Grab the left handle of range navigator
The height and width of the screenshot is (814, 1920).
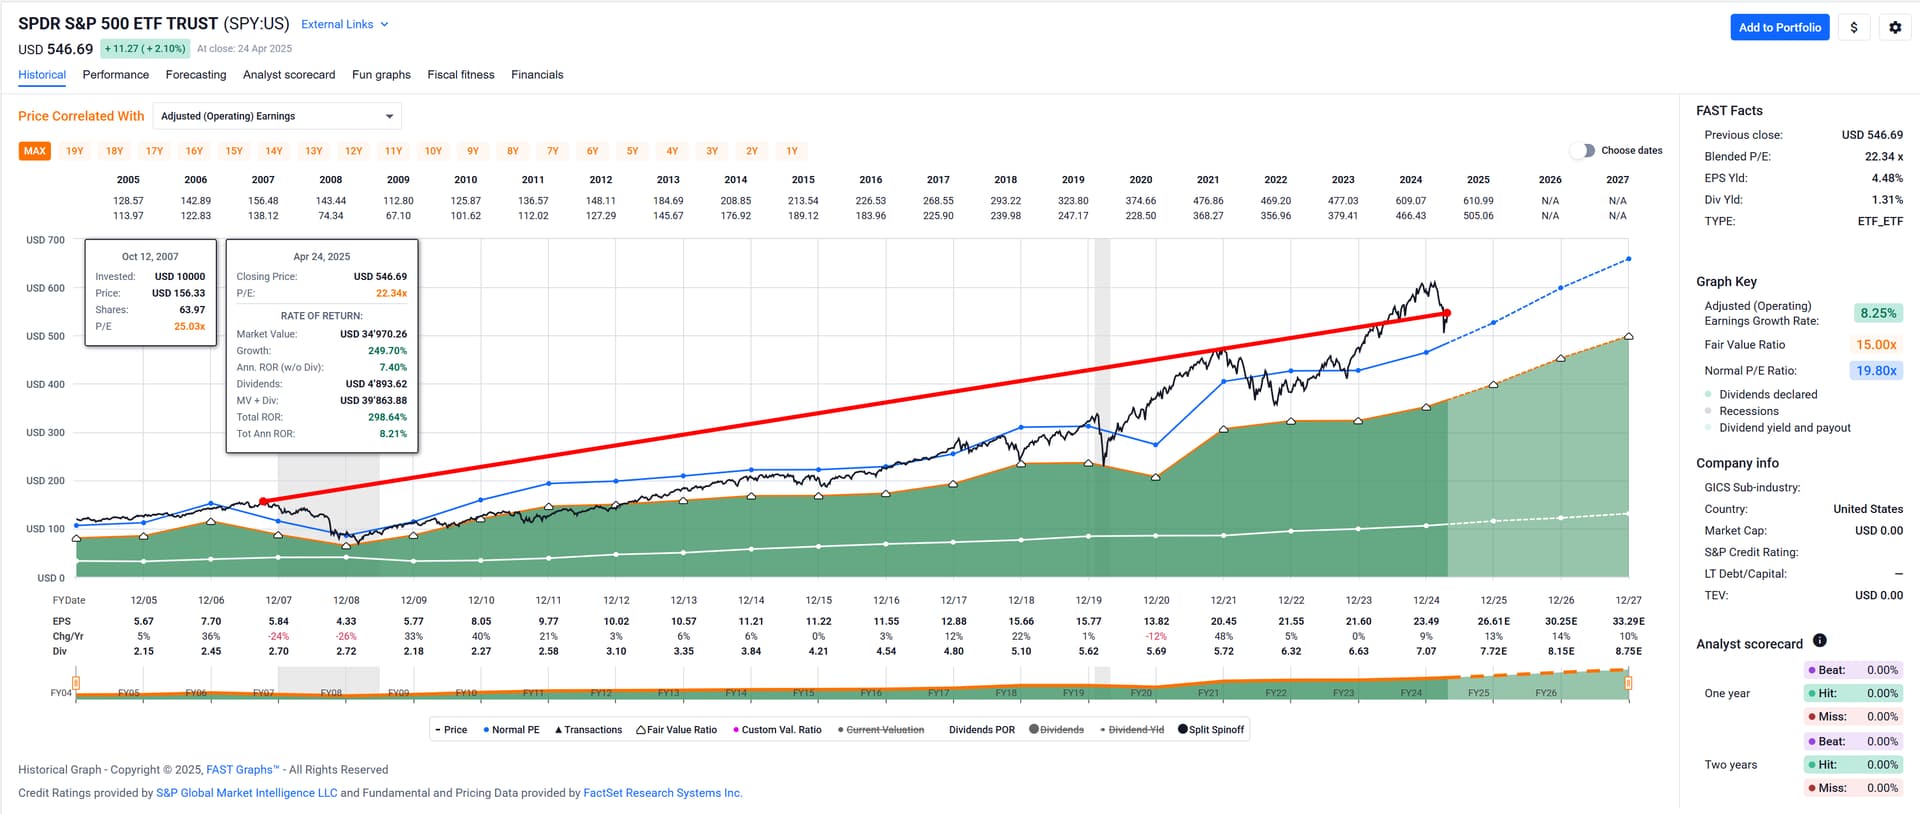[x=76, y=683]
